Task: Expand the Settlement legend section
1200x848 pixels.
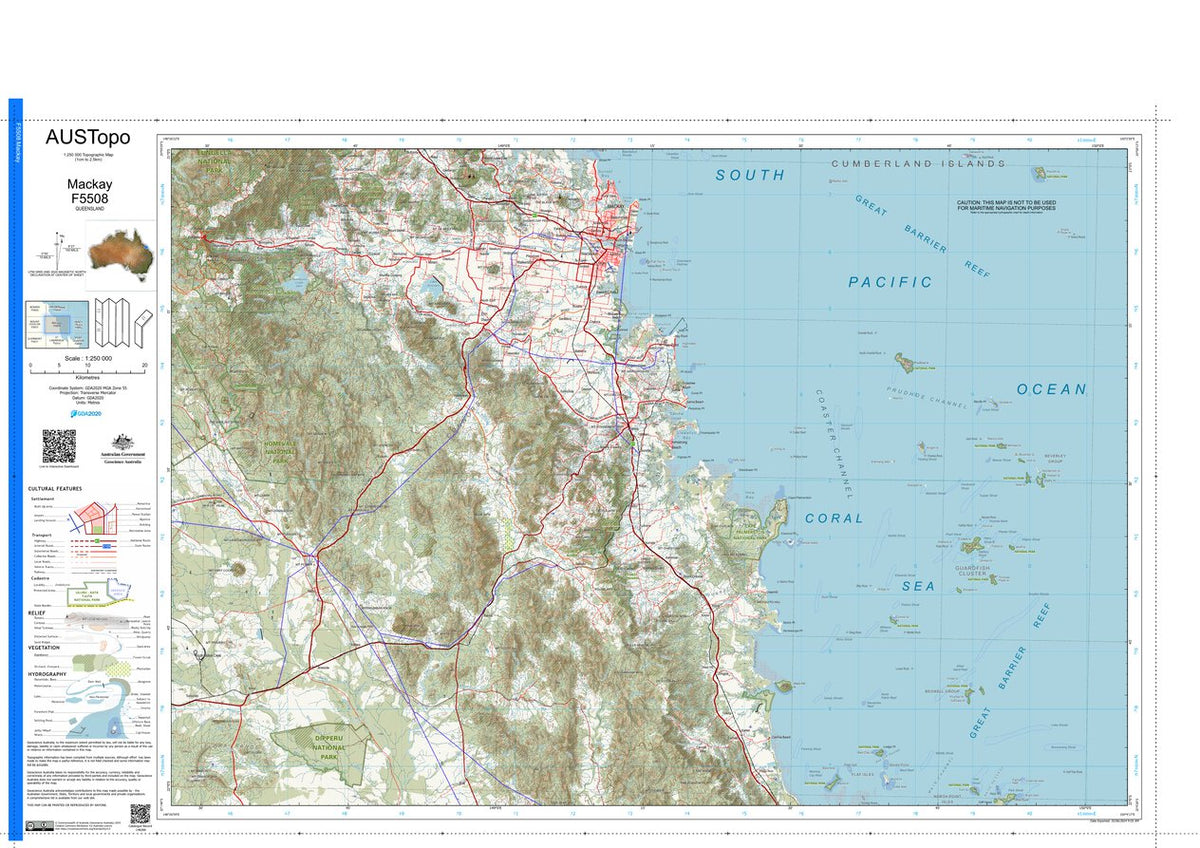Action: (41, 498)
